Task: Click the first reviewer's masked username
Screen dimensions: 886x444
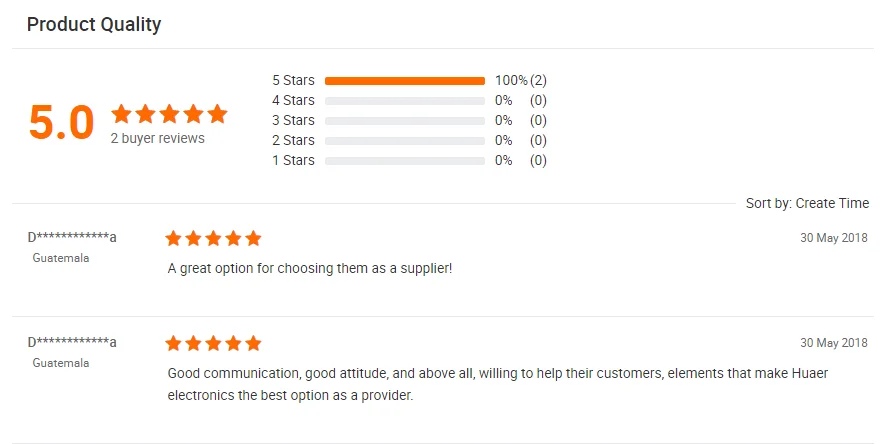Action: pos(72,237)
